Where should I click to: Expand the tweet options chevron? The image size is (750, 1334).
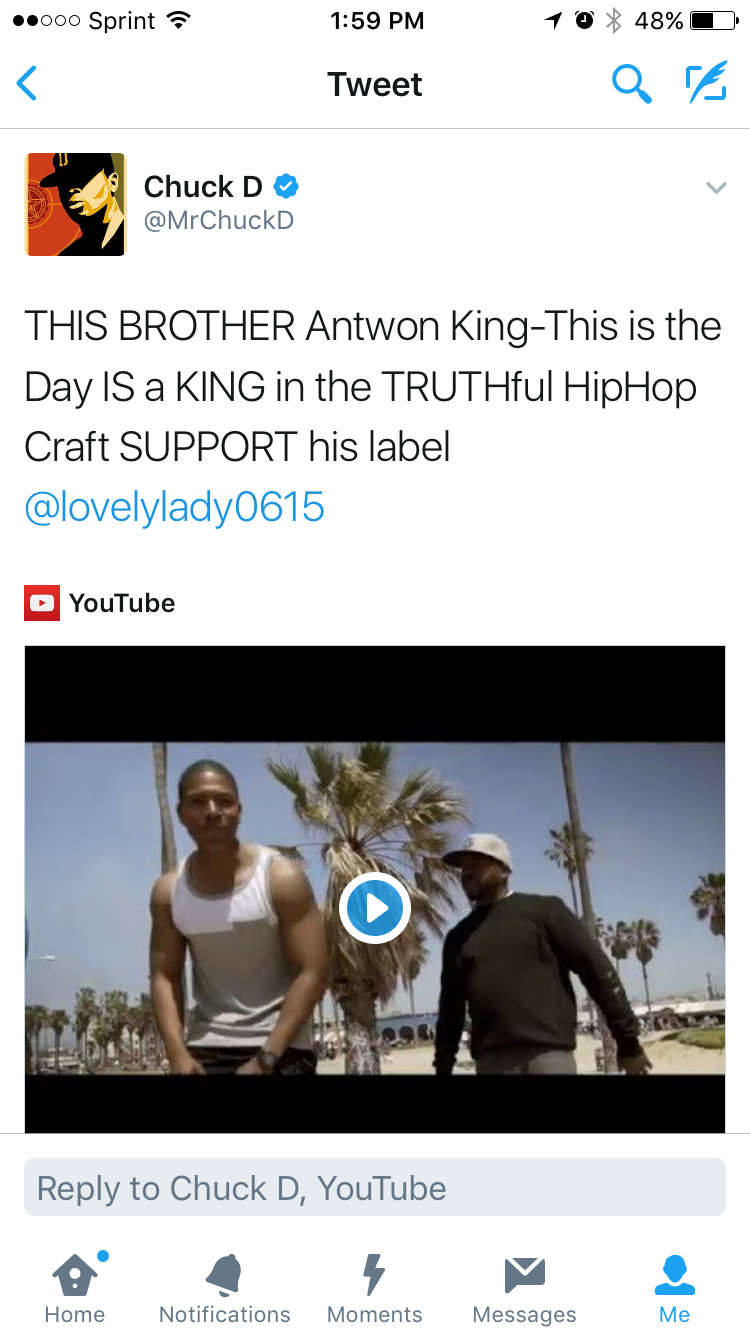click(x=715, y=187)
